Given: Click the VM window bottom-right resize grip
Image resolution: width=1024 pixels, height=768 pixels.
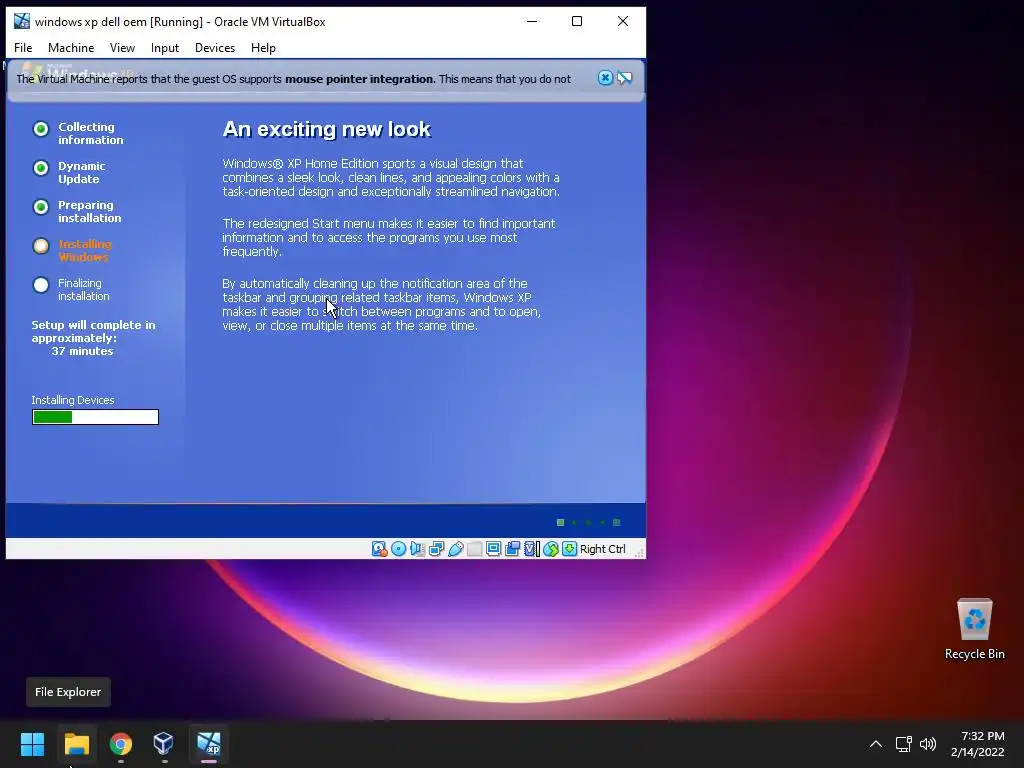Looking at the screenshot, I should [x=639, y=552].
